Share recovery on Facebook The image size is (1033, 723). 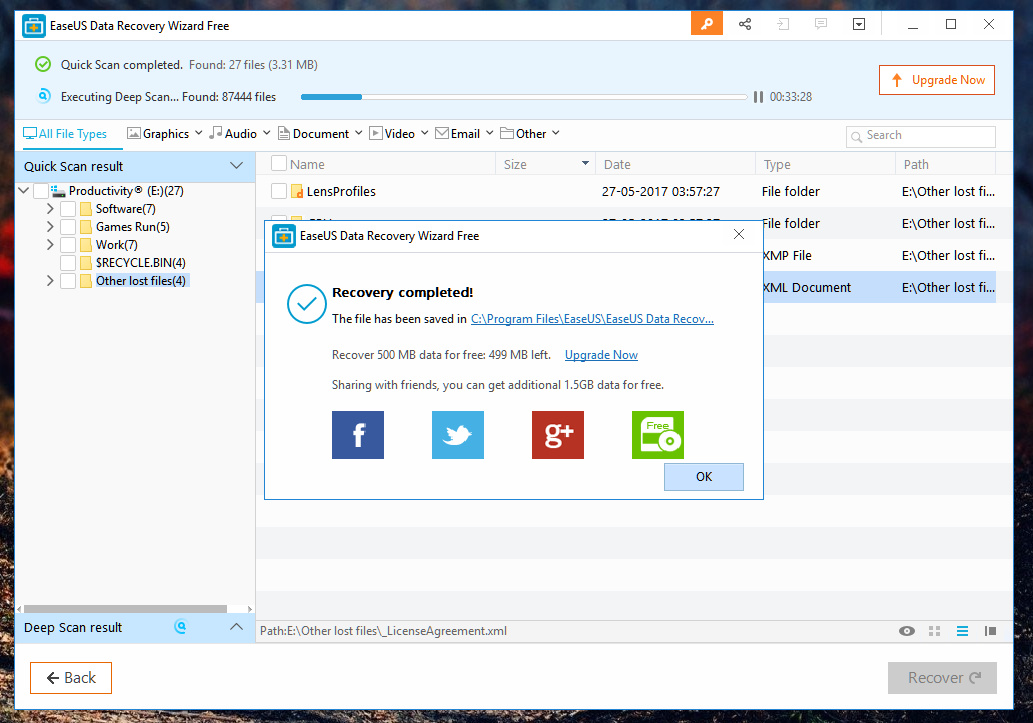358,435
